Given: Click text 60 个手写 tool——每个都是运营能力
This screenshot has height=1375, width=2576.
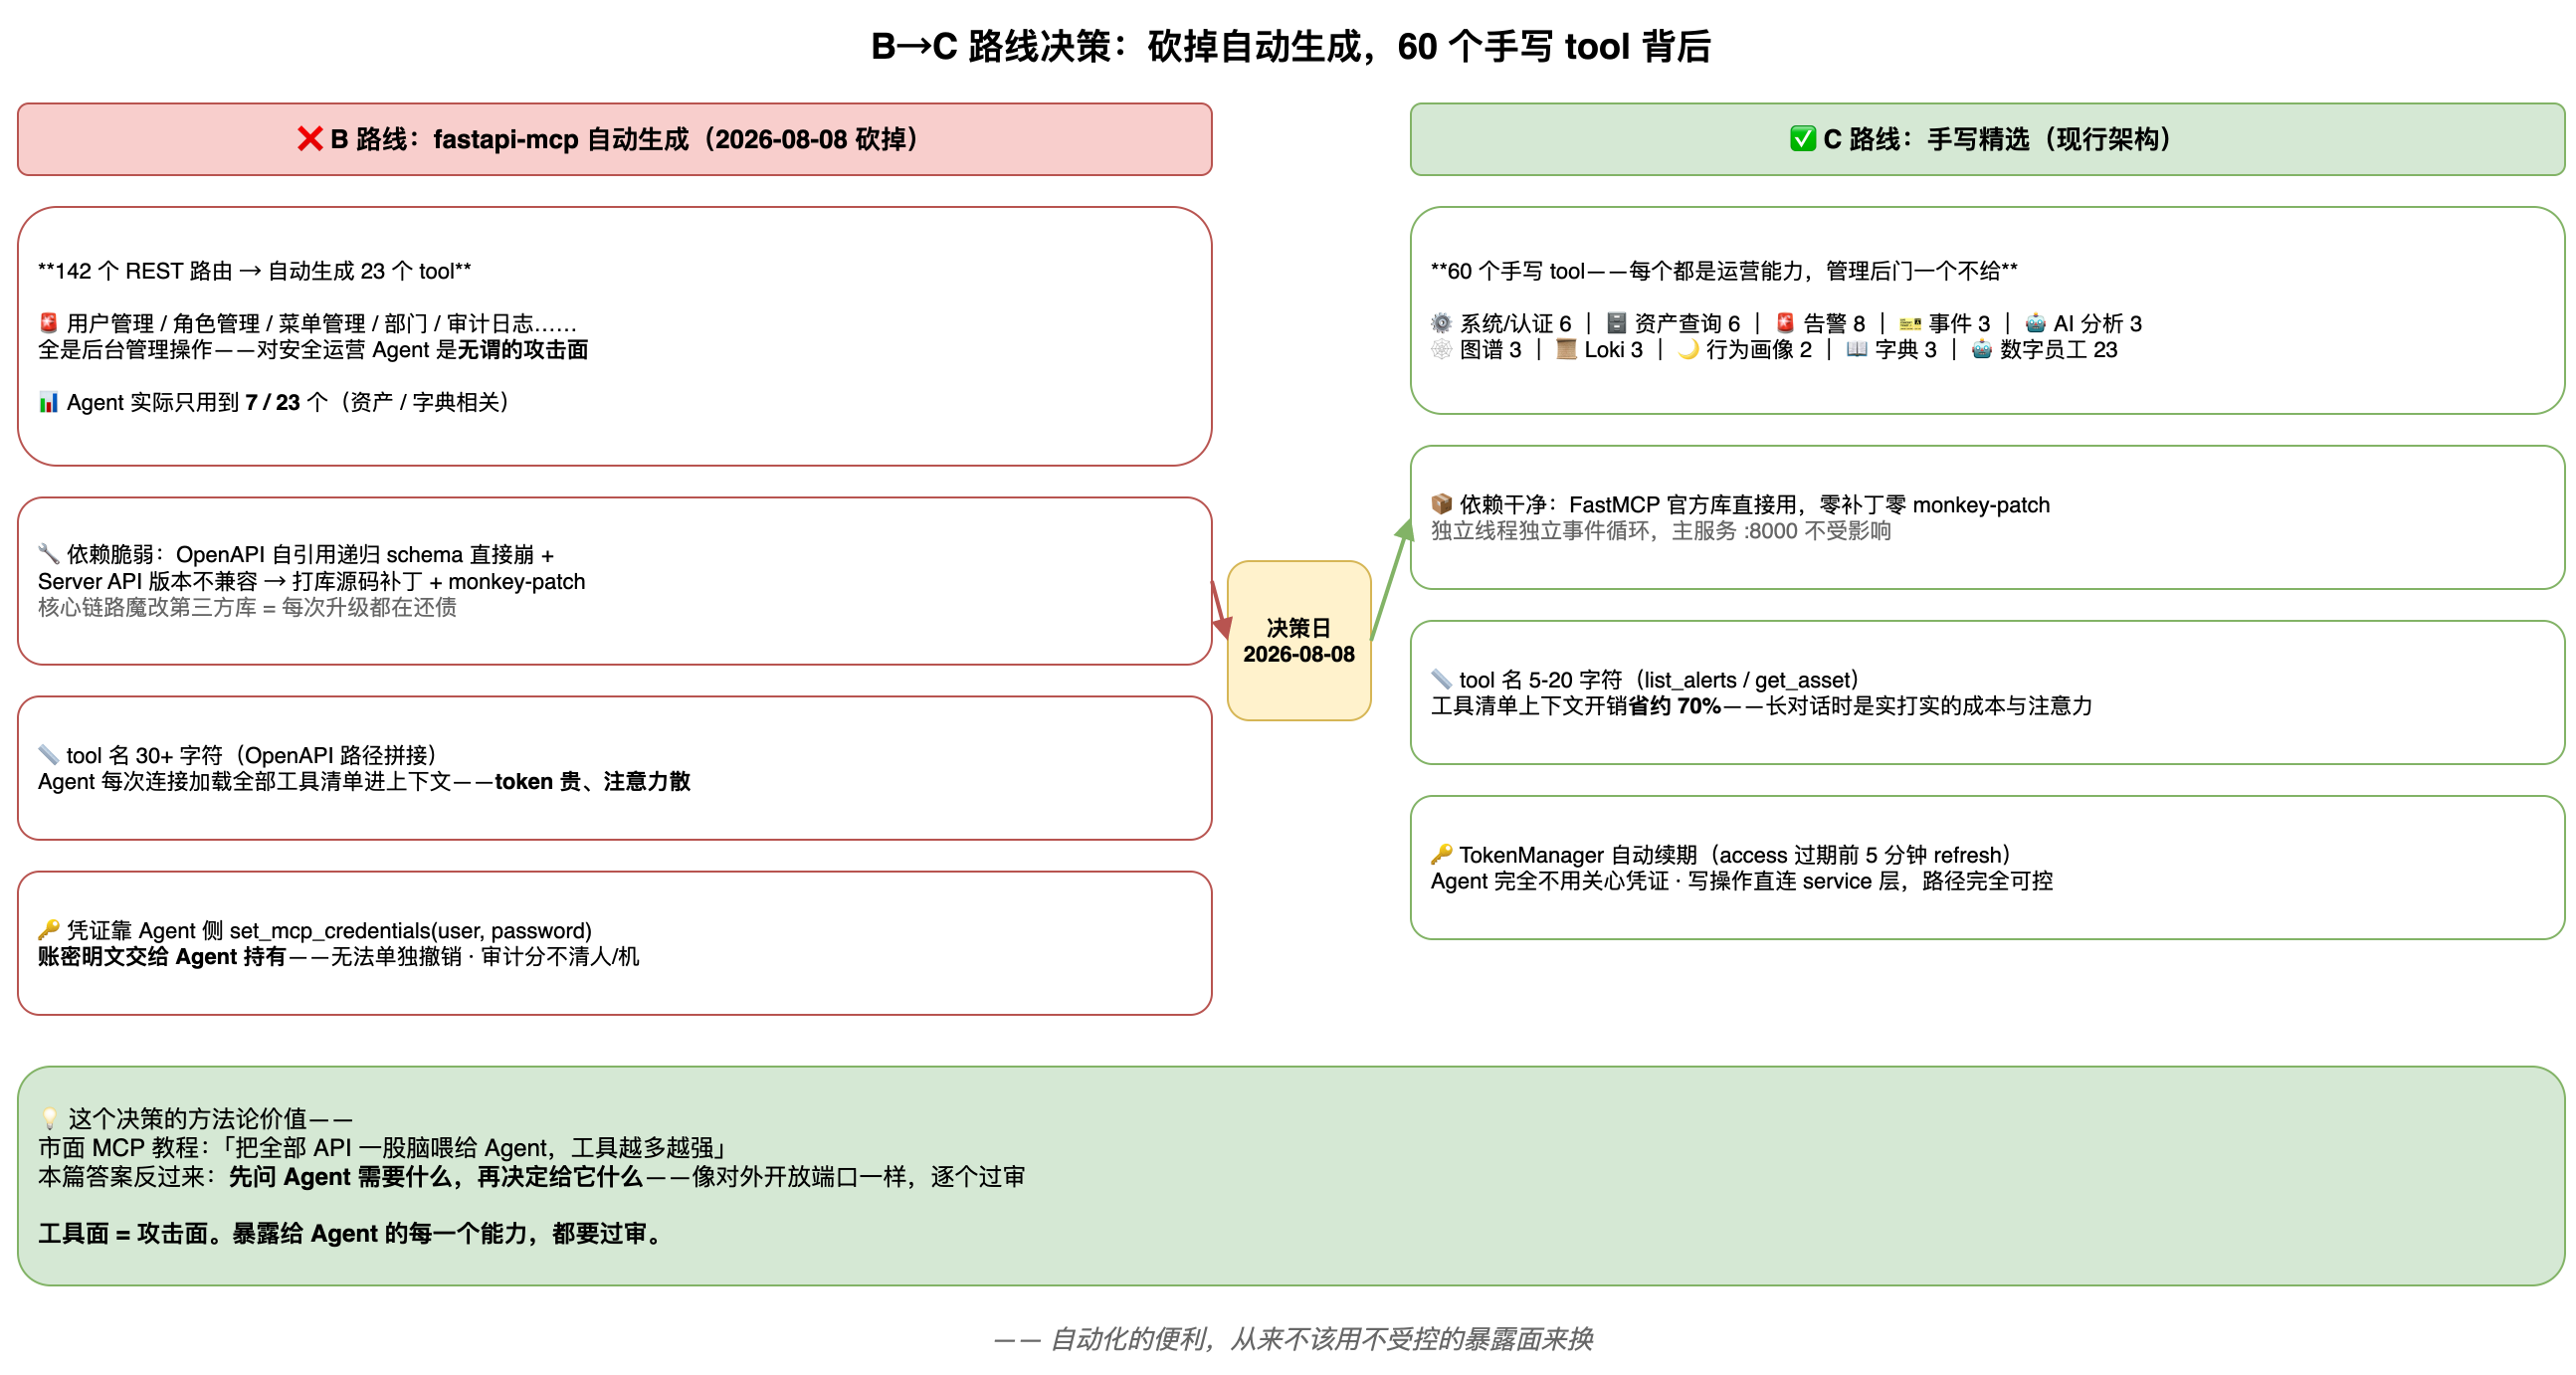Looking at the screenshot, I should click(1724, 271).
